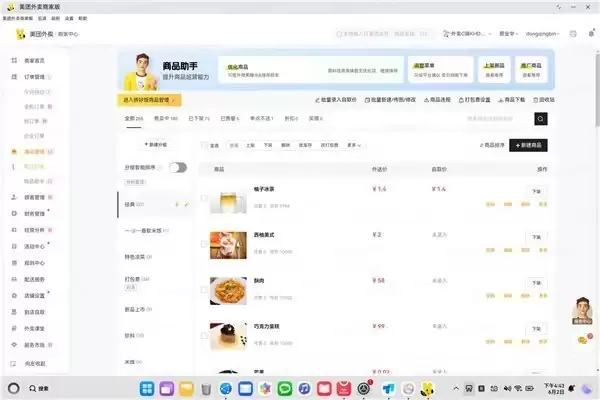Open the notification bell in the header
This screenshot has width=600, height=400.
(591, 34)
